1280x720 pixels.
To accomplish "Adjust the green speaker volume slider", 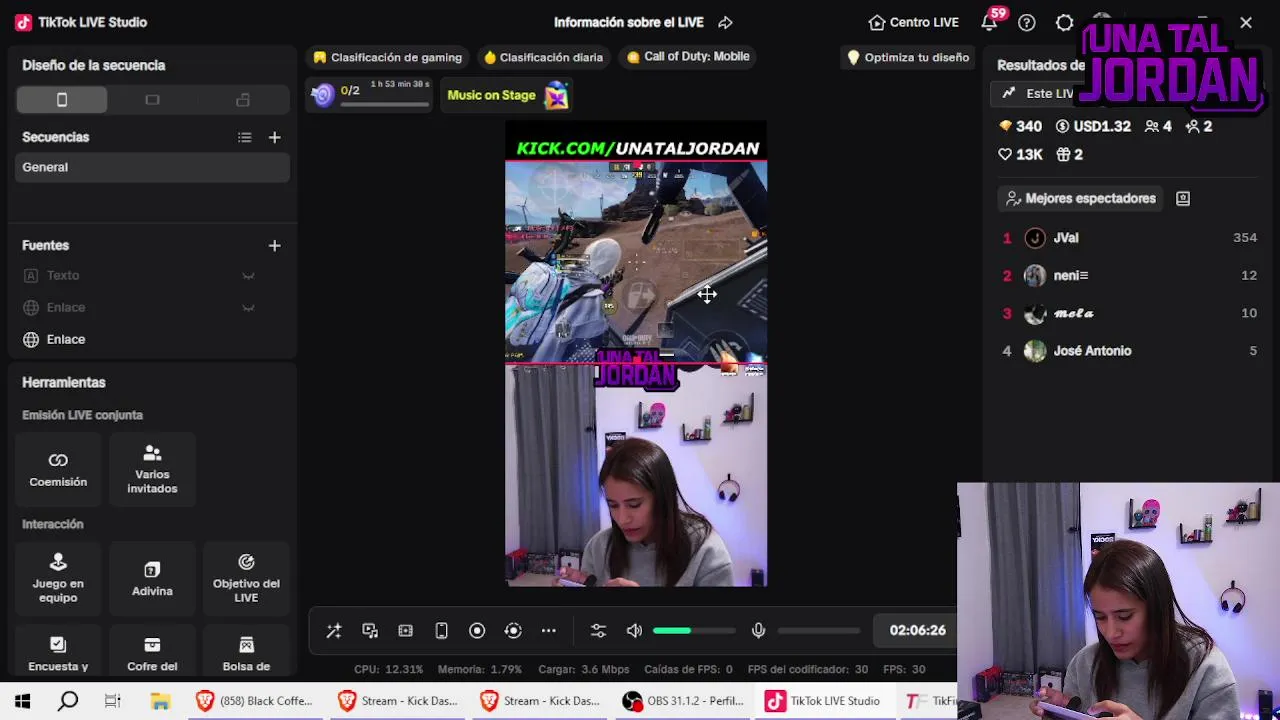I will 694,630.
